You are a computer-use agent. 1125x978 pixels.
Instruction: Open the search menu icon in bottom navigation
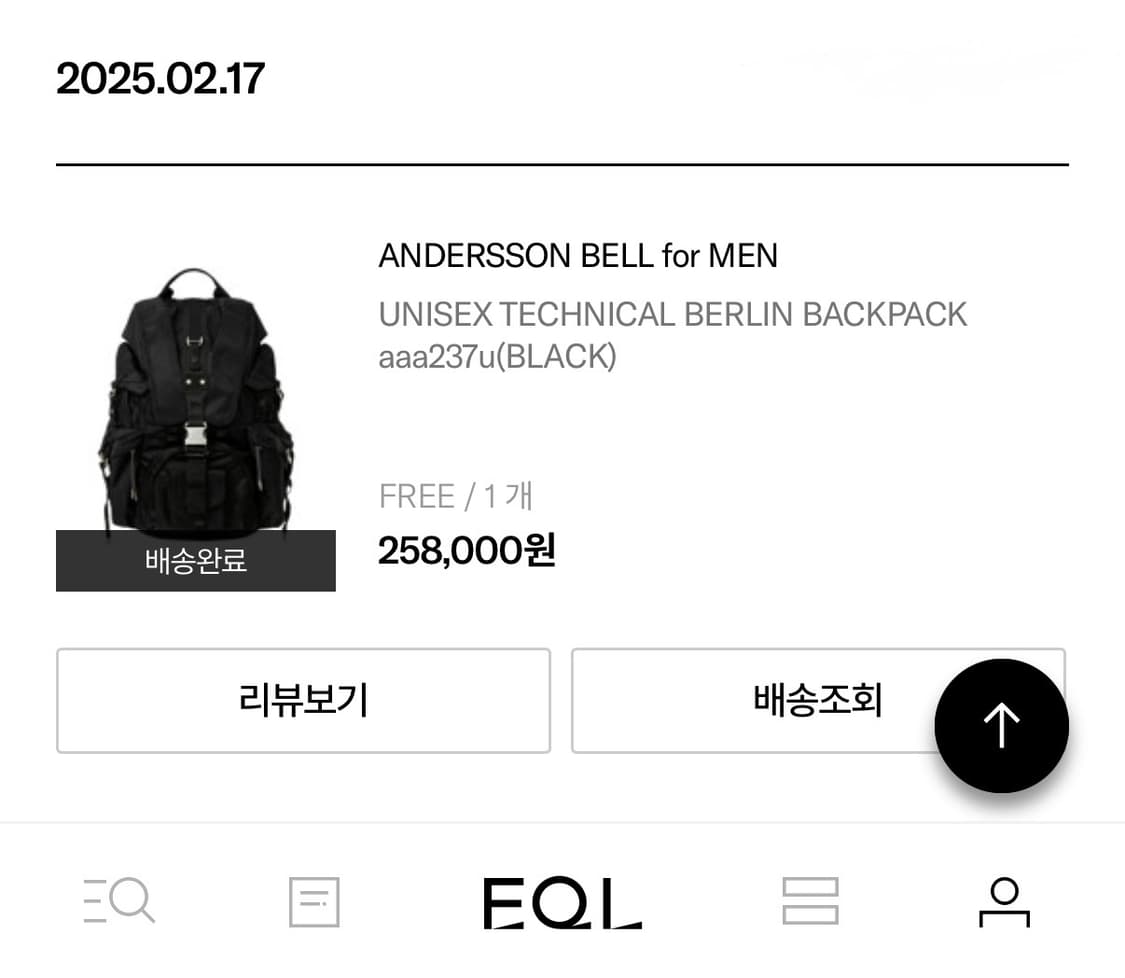119,901
